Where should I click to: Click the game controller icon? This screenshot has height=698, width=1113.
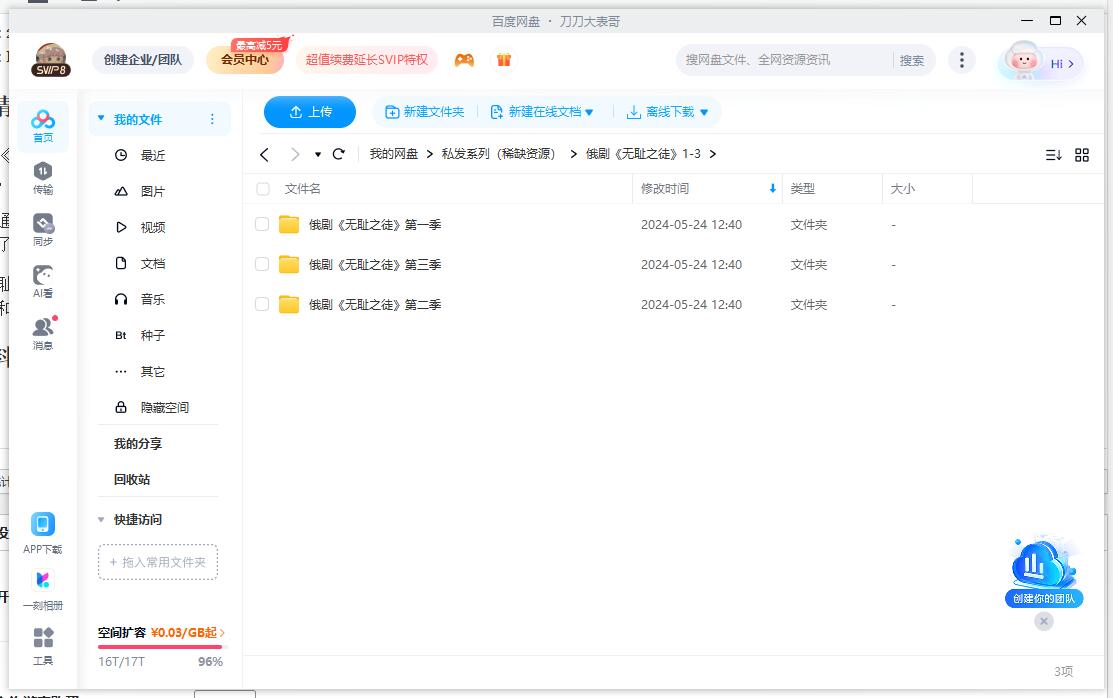pyautogui.click(x=464, y=60)
